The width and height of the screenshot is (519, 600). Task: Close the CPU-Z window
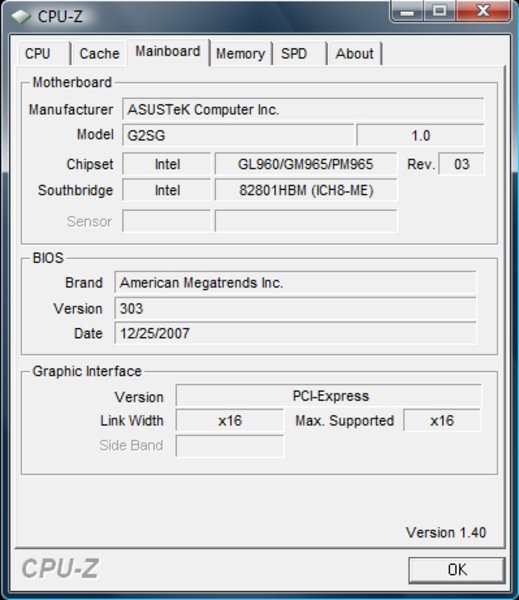(483, 11)
